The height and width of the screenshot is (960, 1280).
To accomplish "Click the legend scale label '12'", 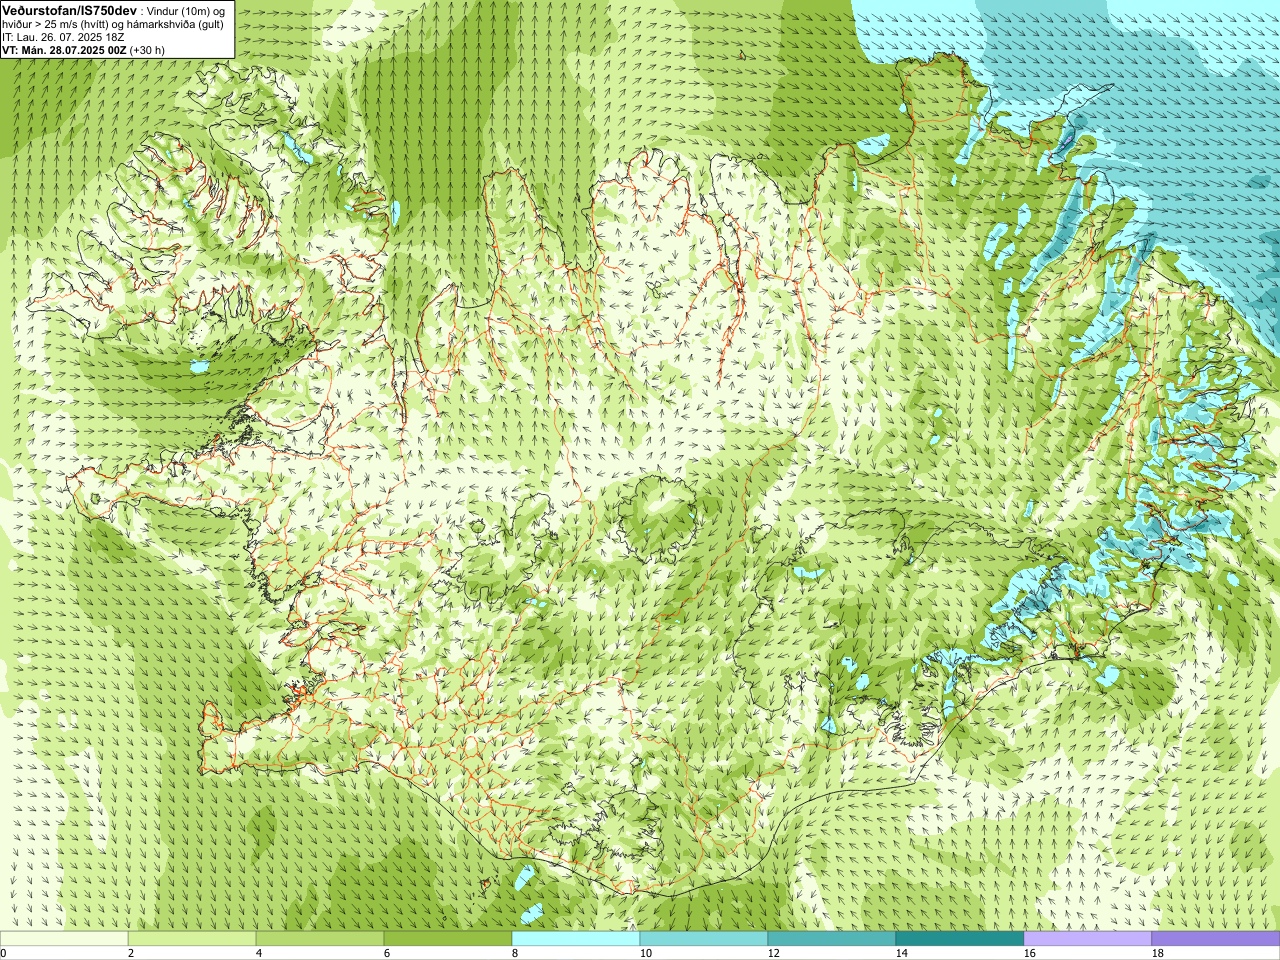I will click(773, 954).
